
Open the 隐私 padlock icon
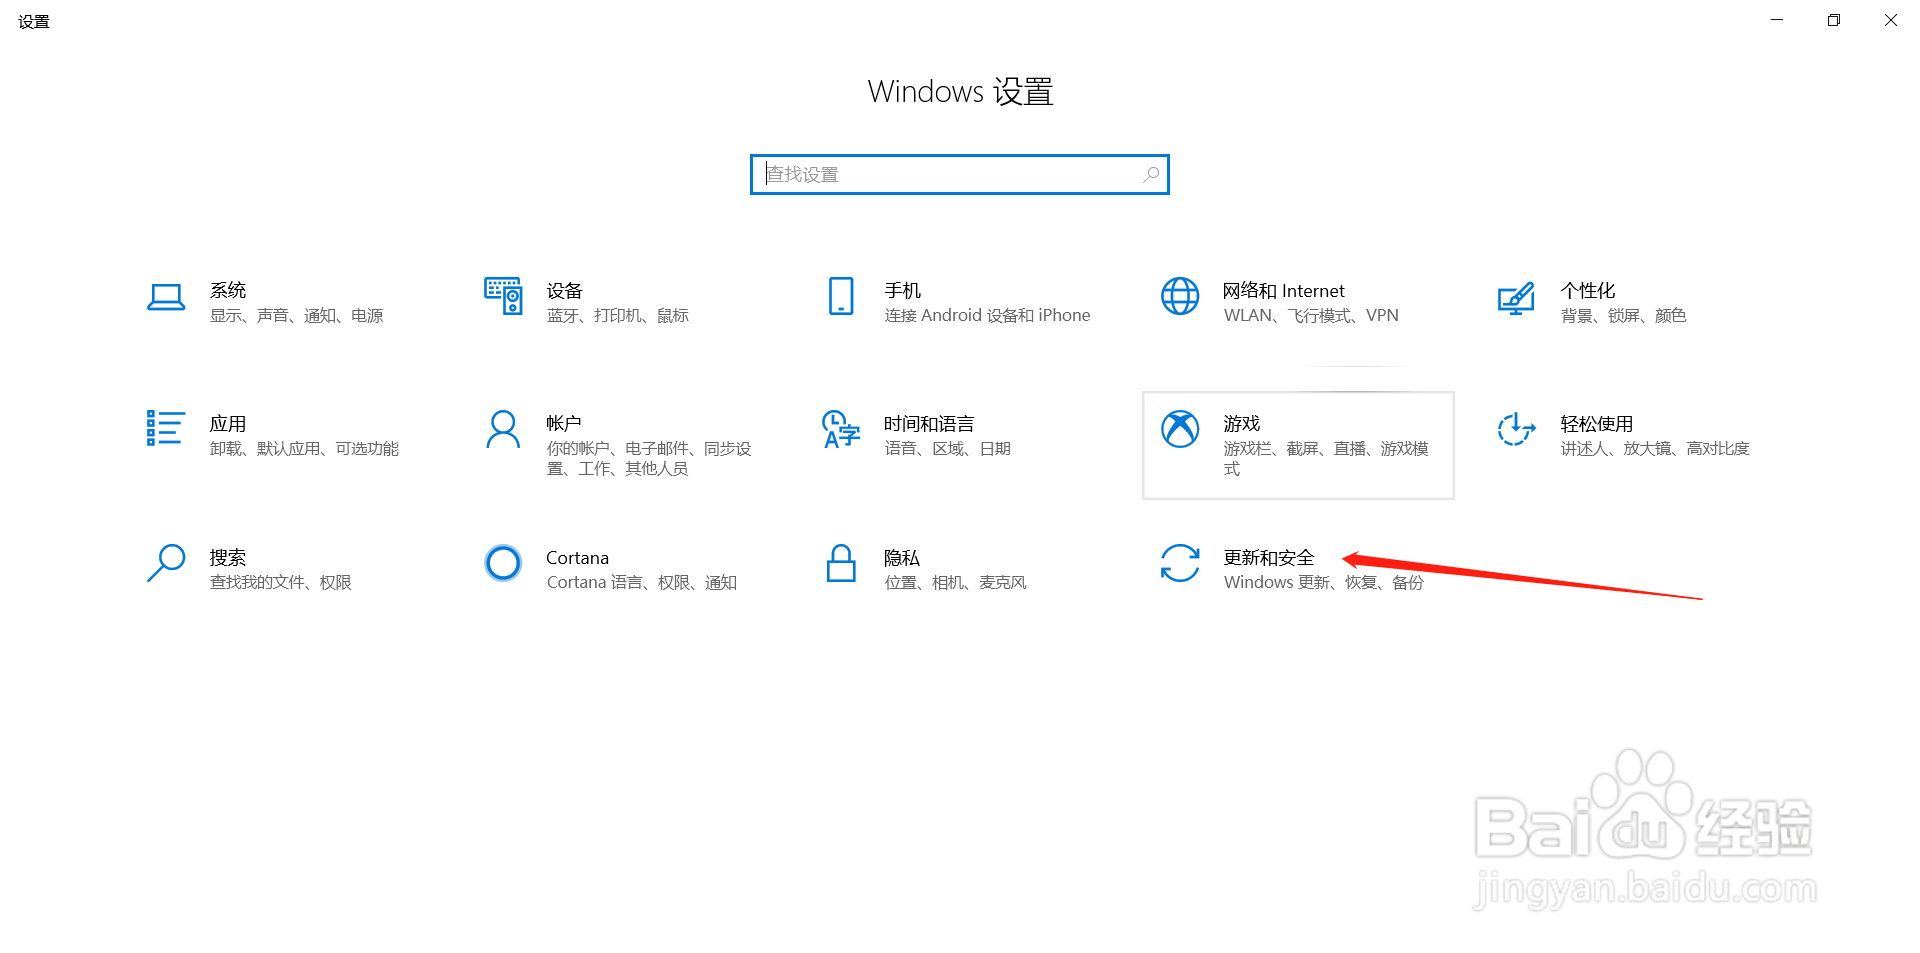coord(841,563)
